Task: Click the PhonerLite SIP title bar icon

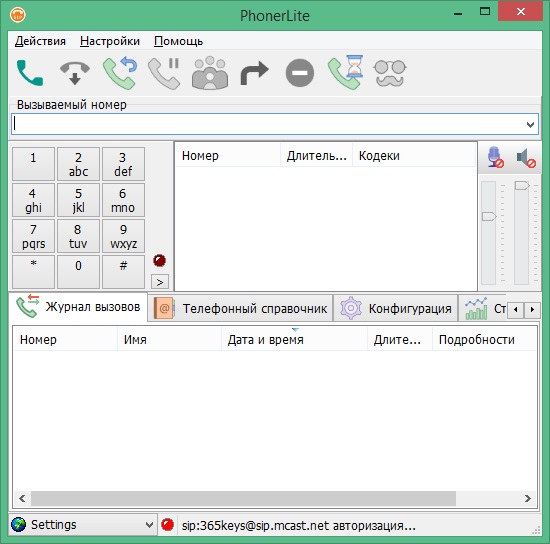Action: [18, 15]
